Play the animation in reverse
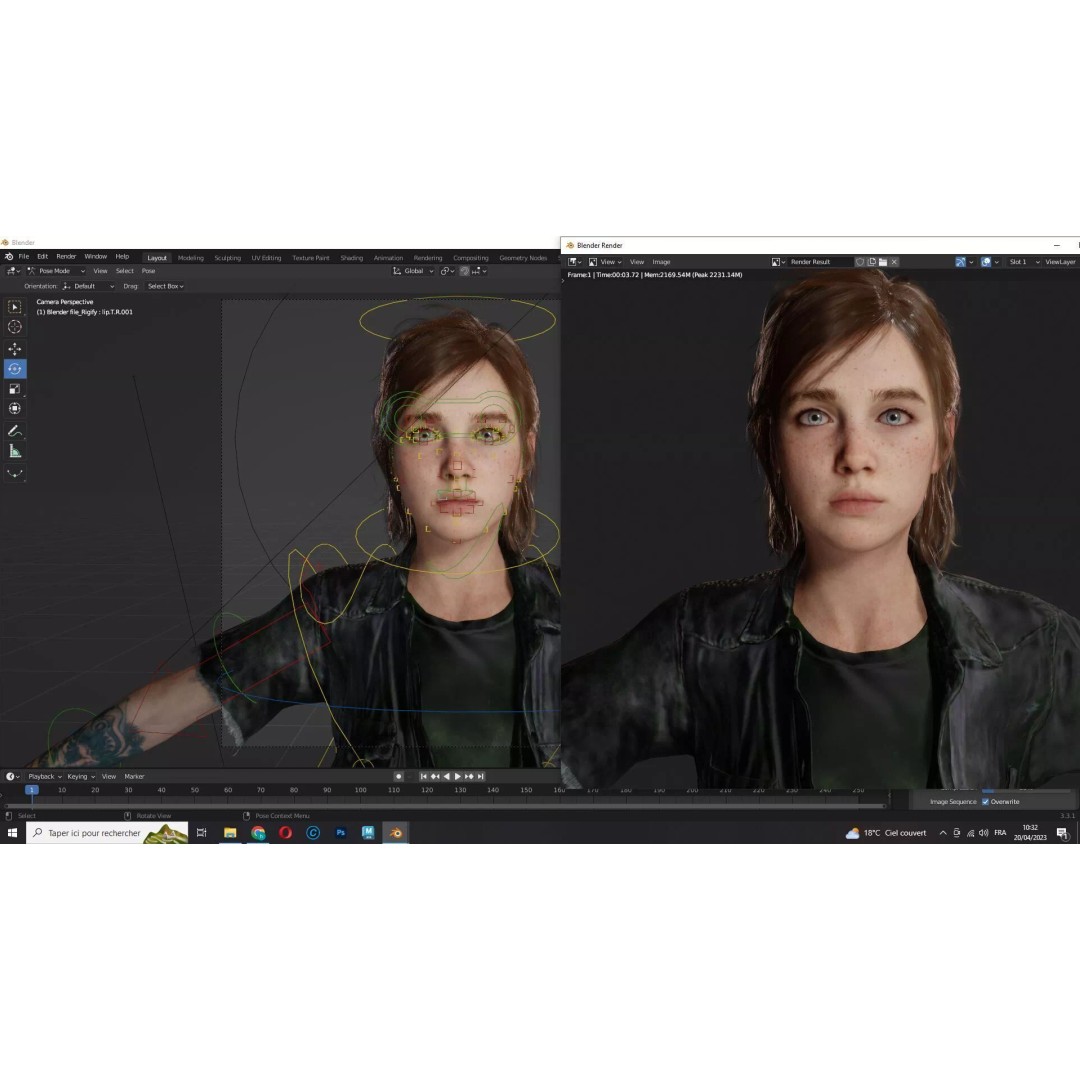This screenshot has width=1080, height=1080. click(x=446, y=776)
